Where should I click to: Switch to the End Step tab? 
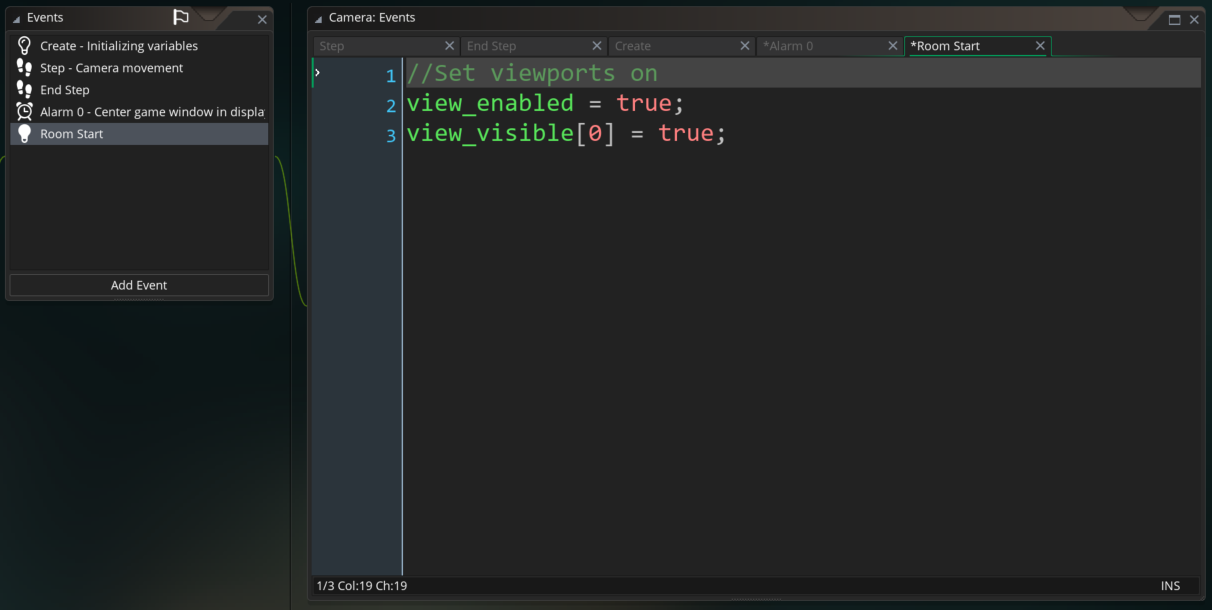[527, 46]
